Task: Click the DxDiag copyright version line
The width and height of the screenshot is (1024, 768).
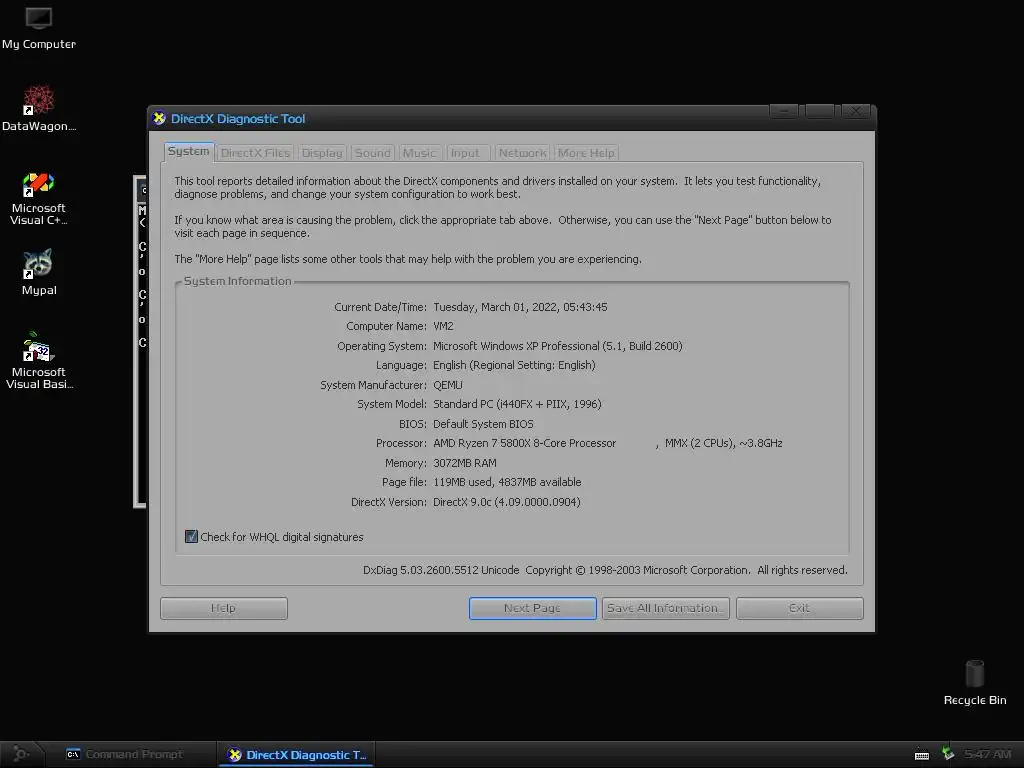Action: [x=605, y=570]
